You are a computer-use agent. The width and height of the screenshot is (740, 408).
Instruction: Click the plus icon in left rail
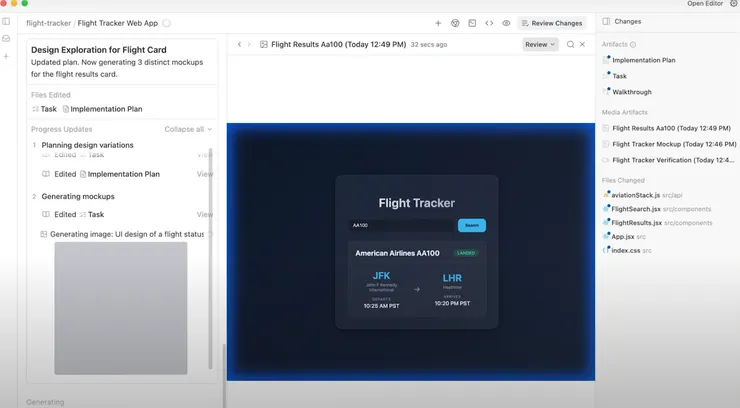6,56
